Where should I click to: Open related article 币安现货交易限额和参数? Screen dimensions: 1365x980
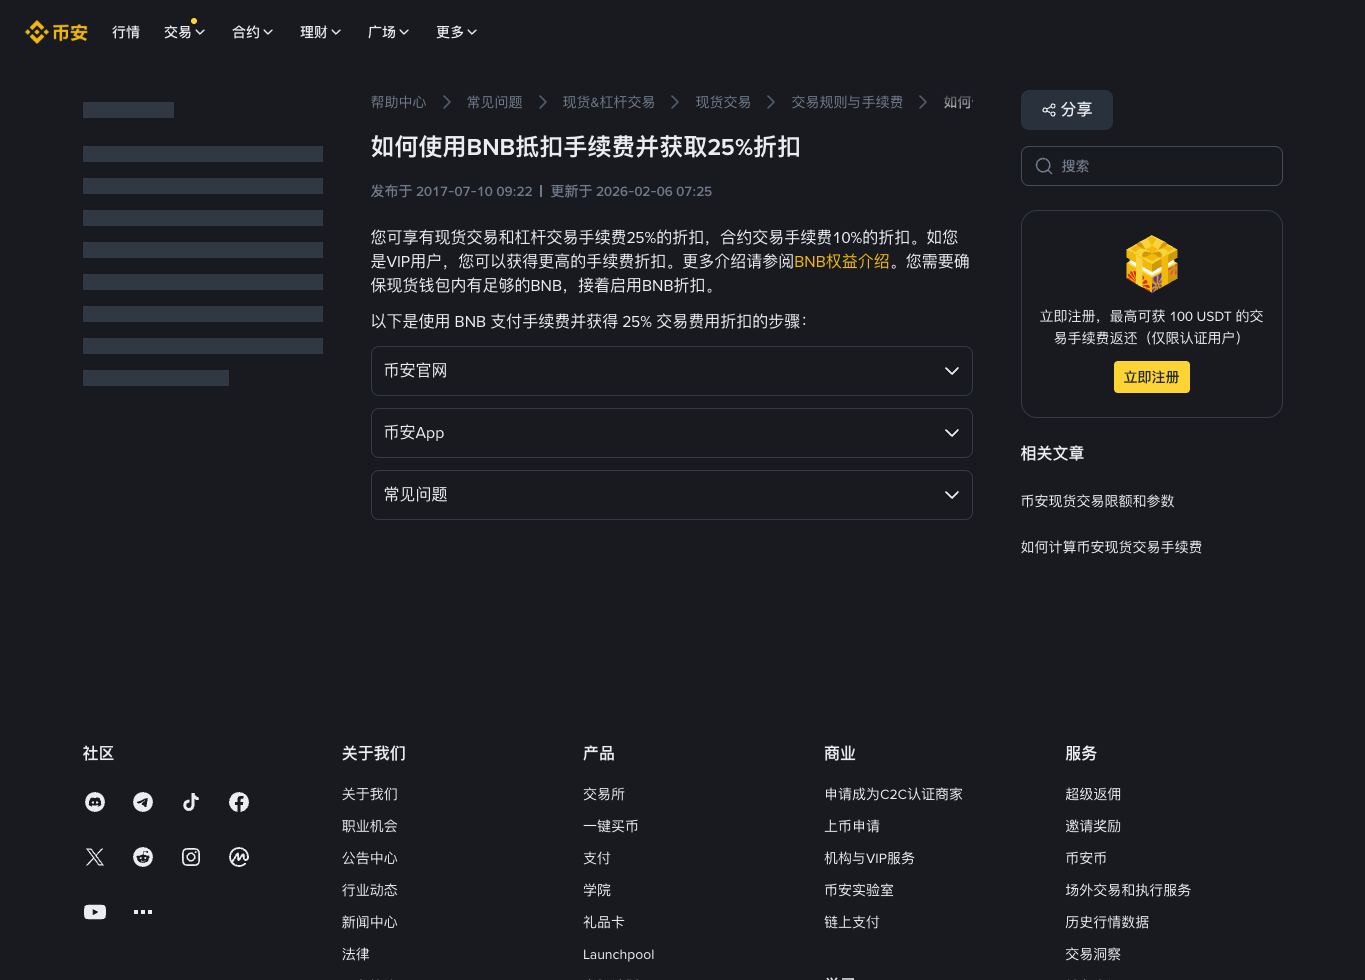coord(1097,501)
